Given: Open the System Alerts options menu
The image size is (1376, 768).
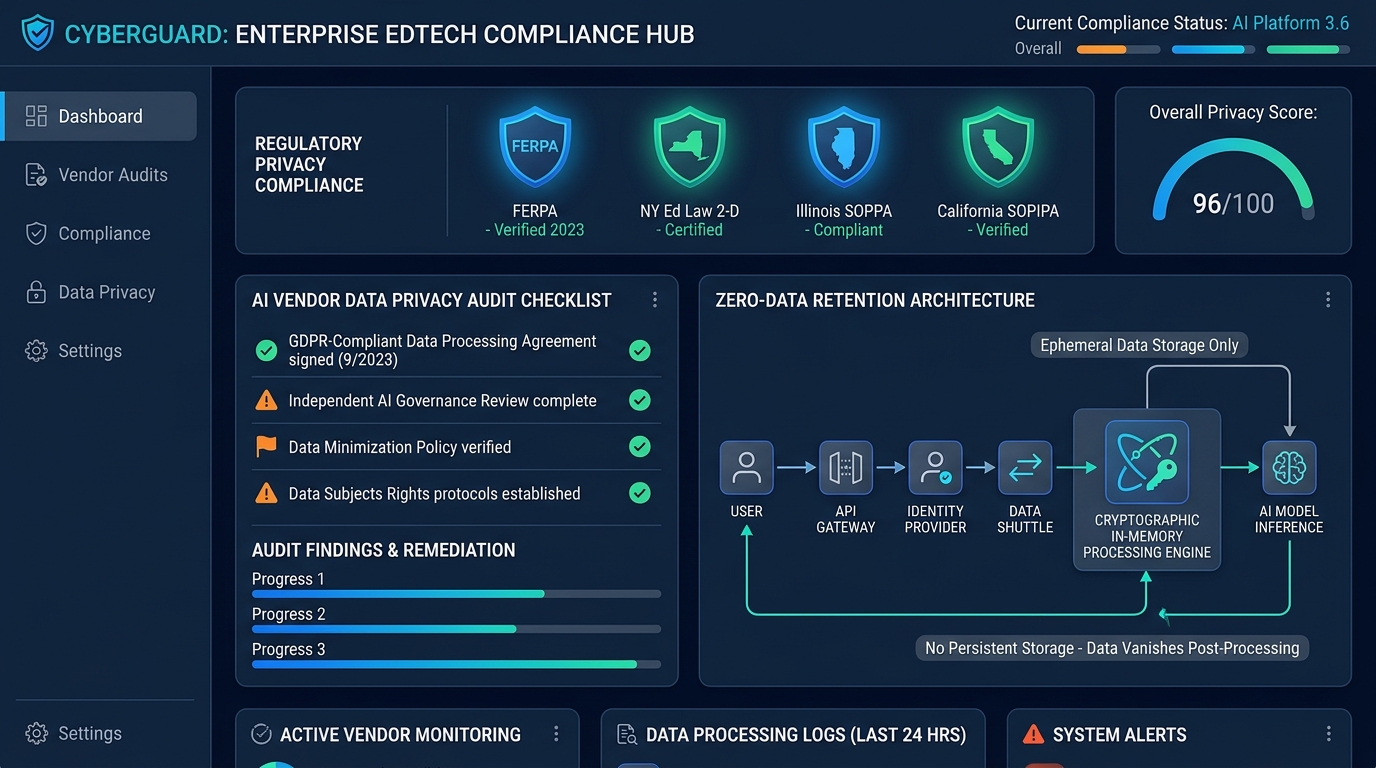Looking at the screenshot, I should tap(1329, 735).
